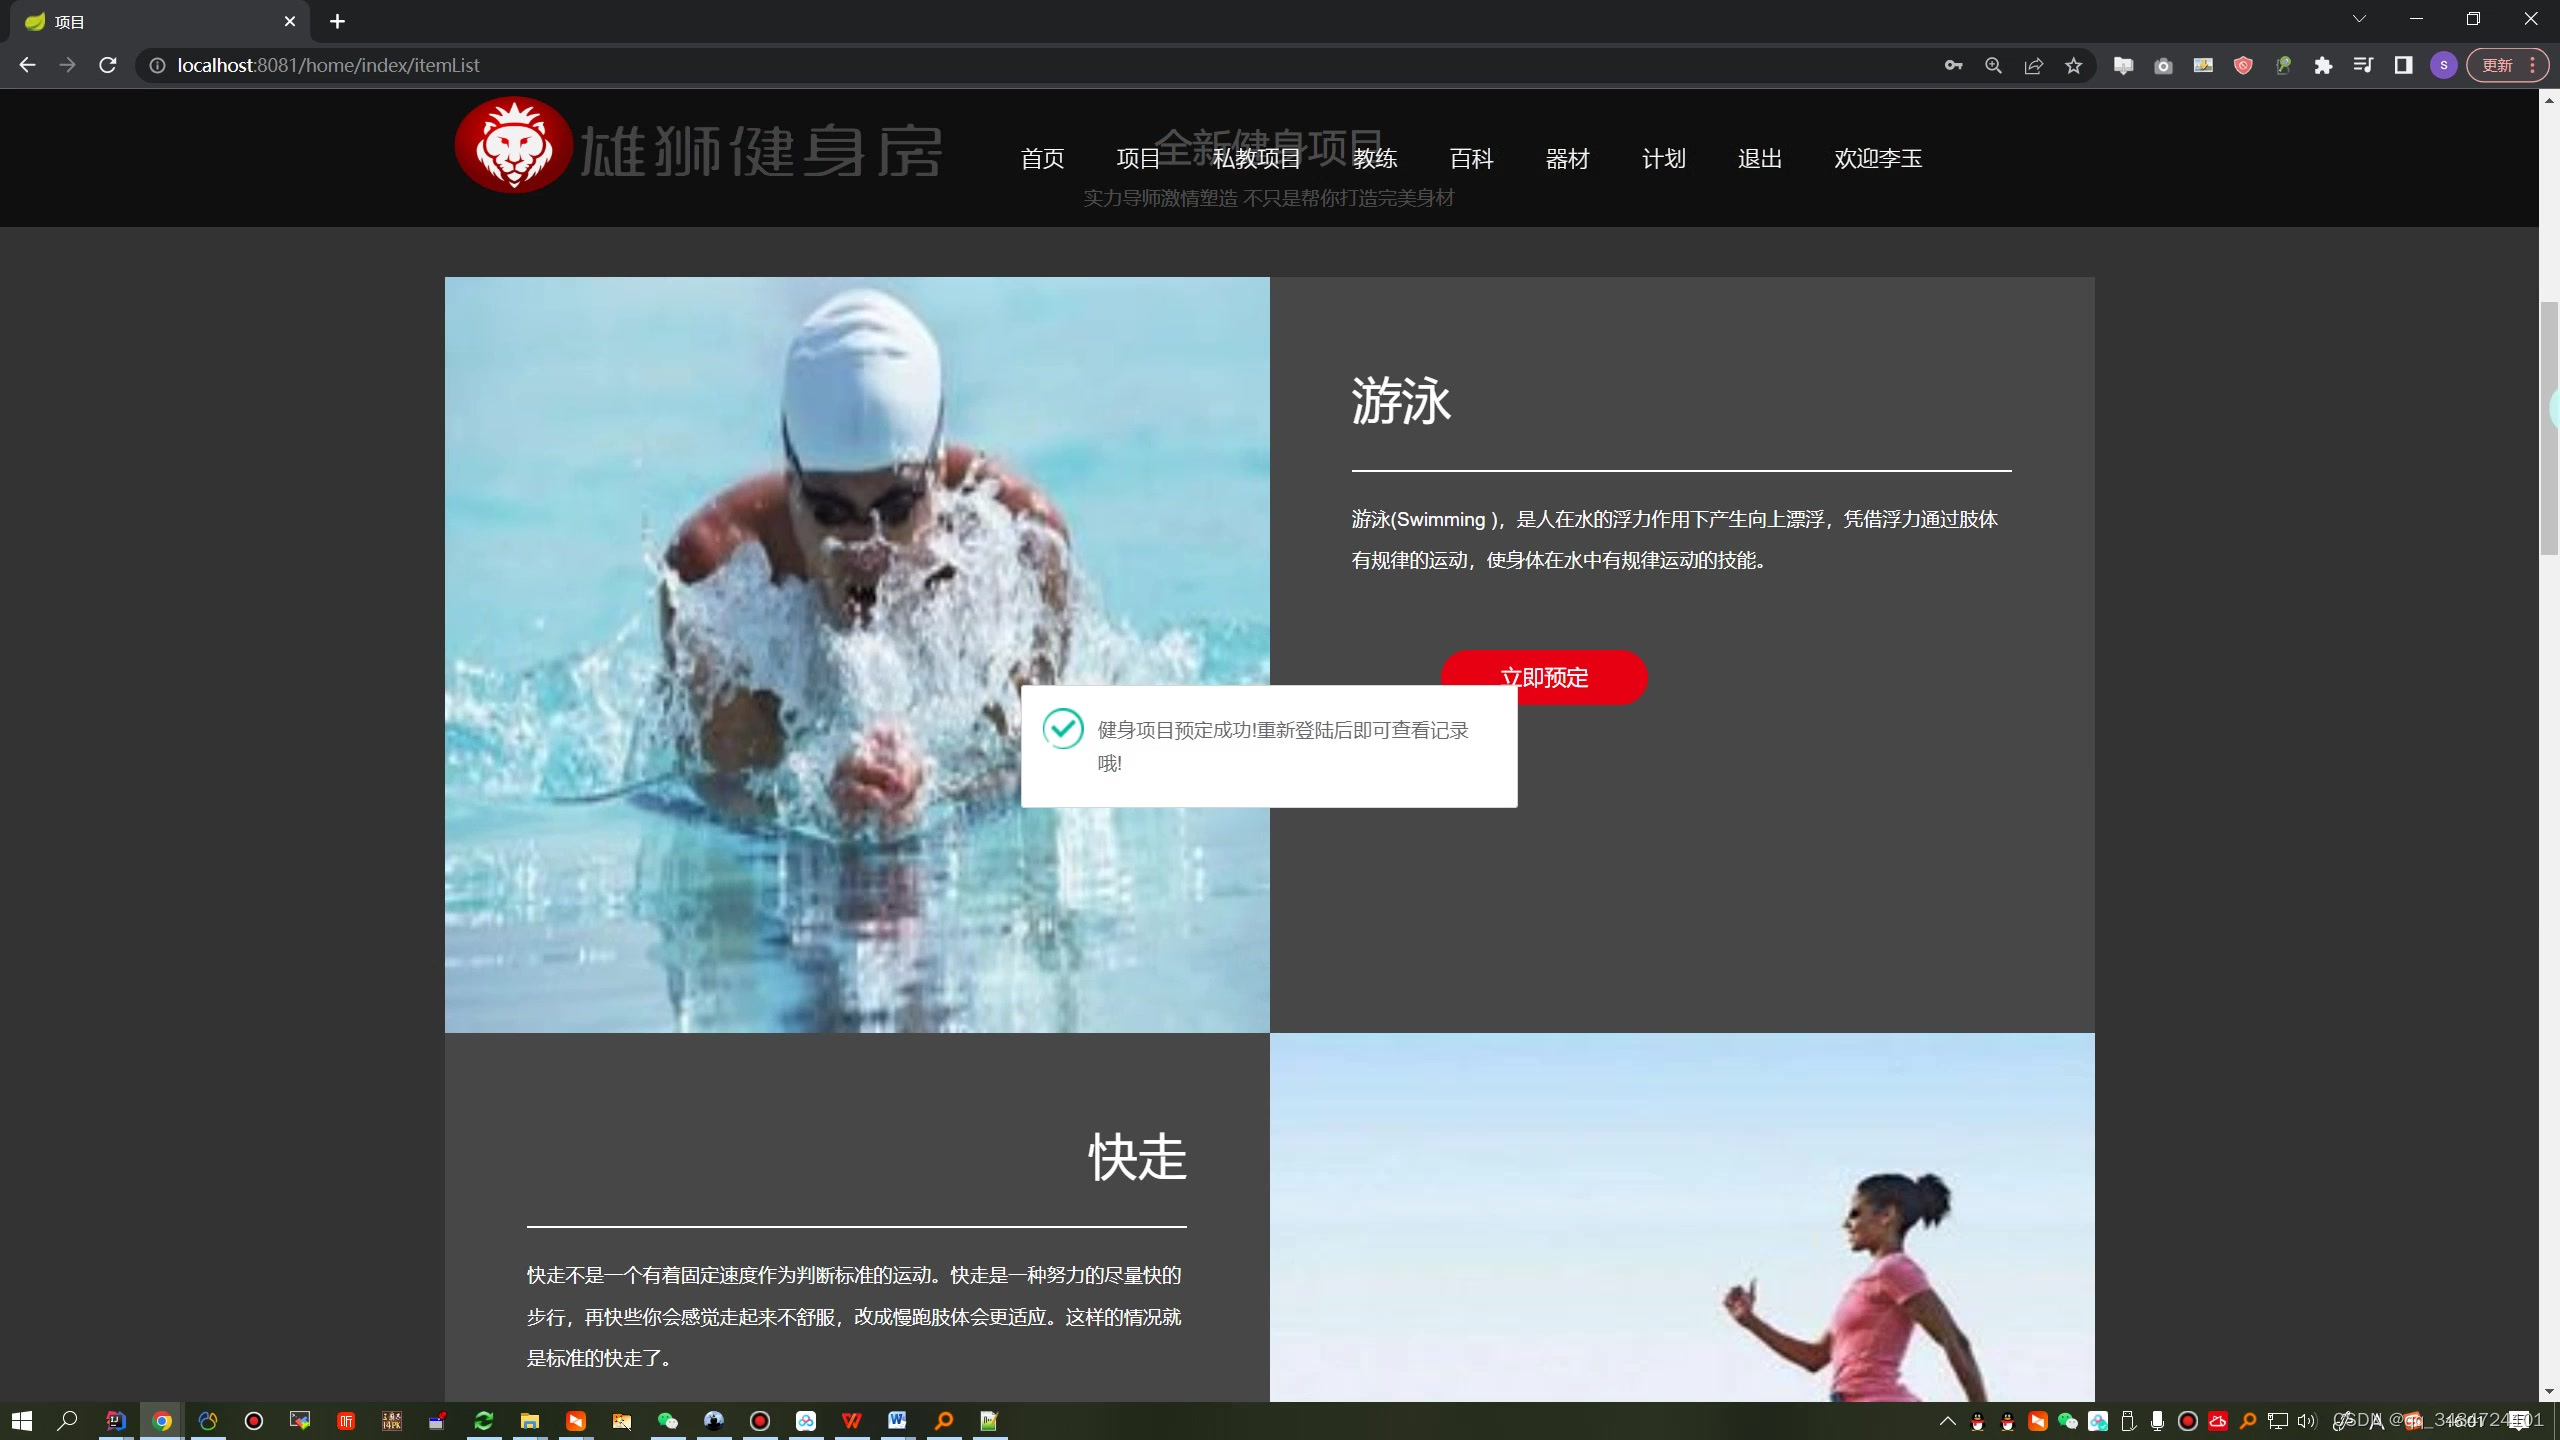
Task: Toggle the browser side panel
Action: tap(2403, 65)
